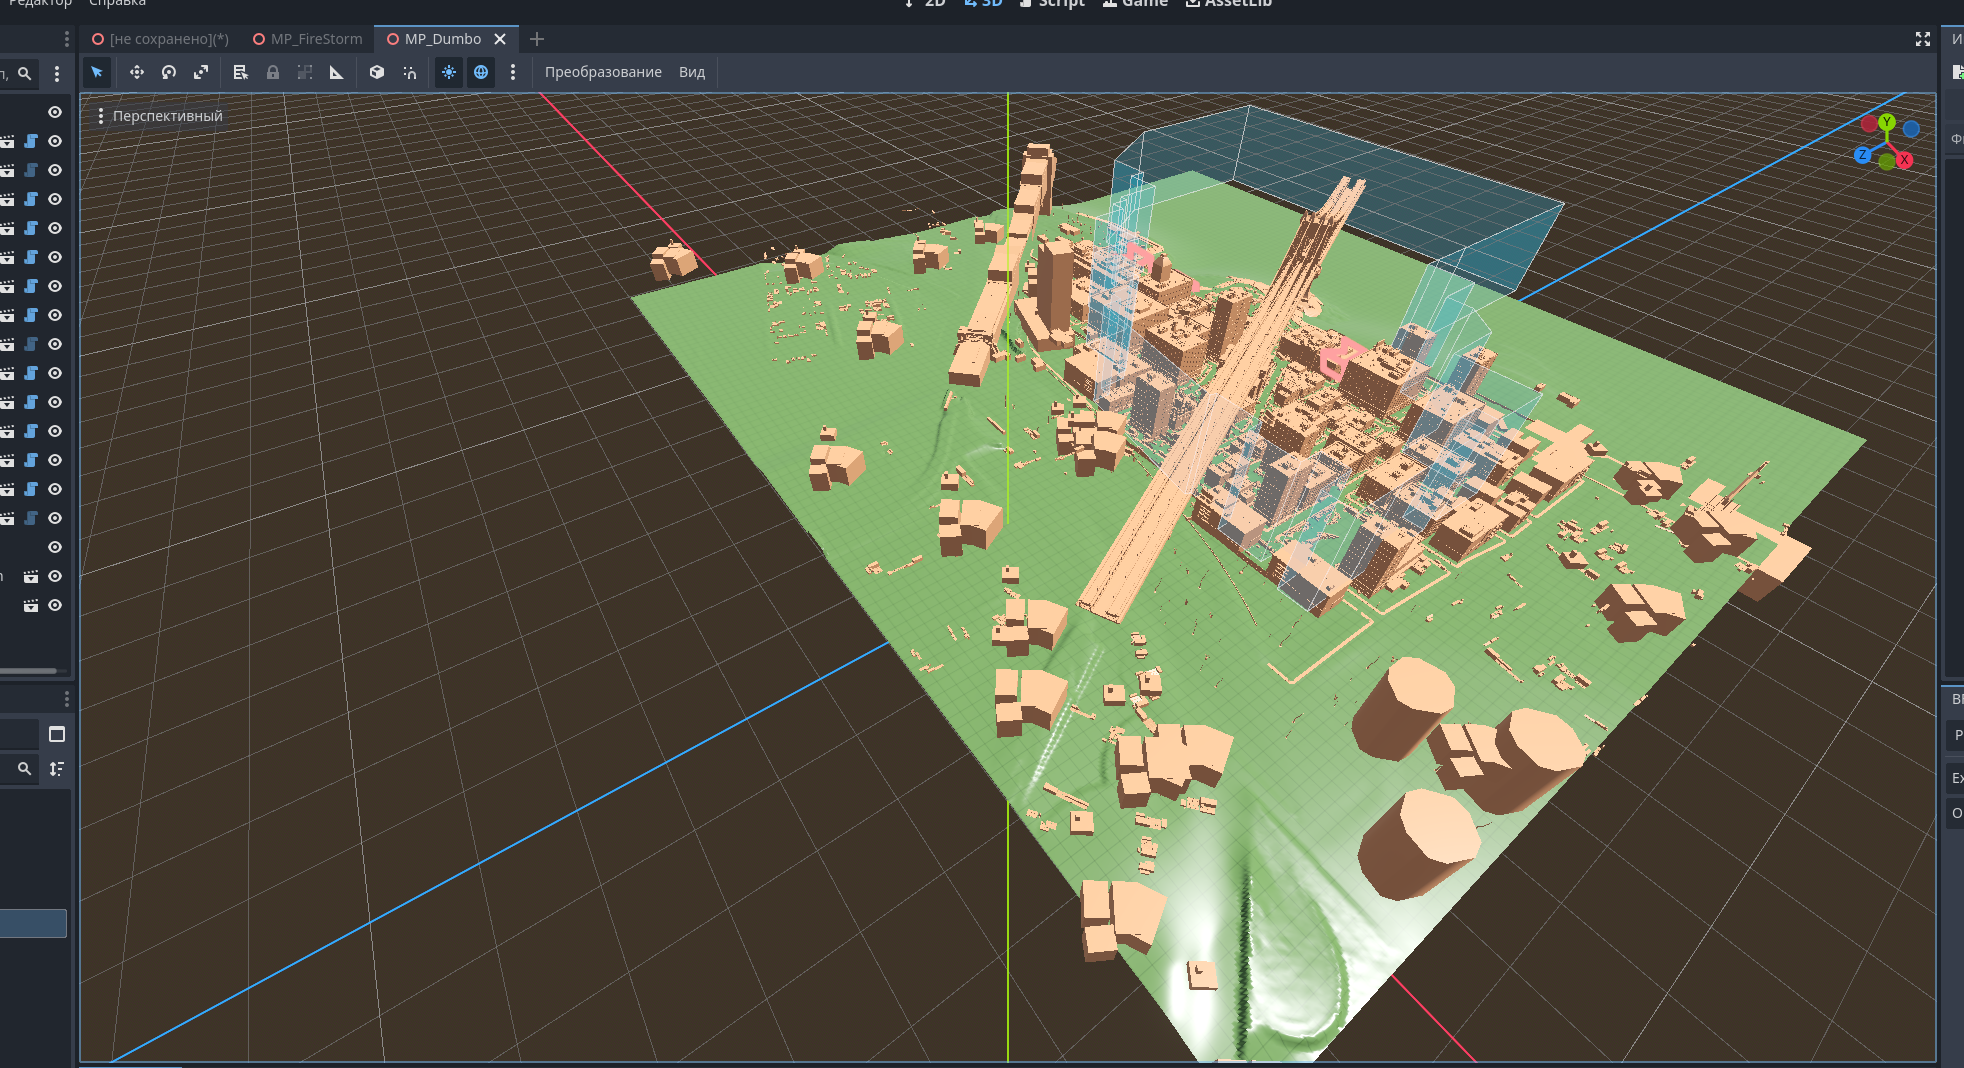This screenshot has height=1068, width=1964.
Task: Toggle visibility of bottom scene tree node
Action: (55, 605)
